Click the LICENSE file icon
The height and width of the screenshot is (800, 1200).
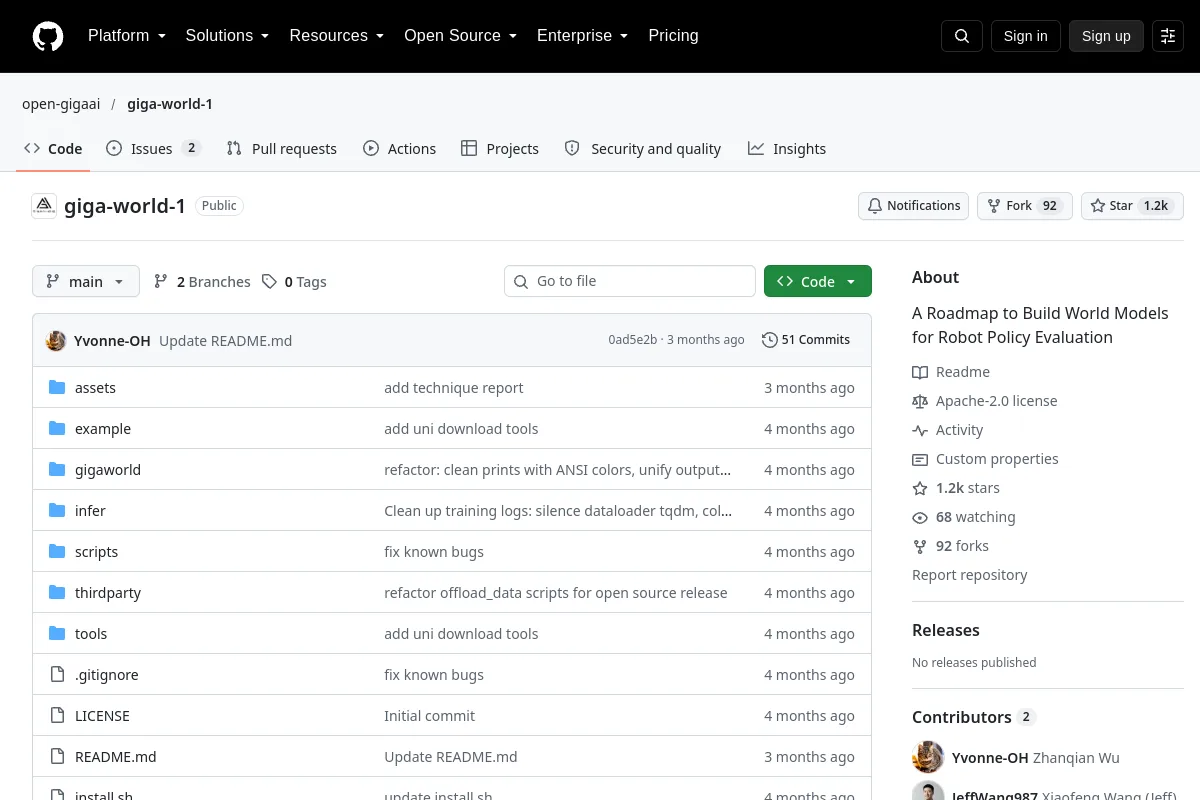click(57, 716)
